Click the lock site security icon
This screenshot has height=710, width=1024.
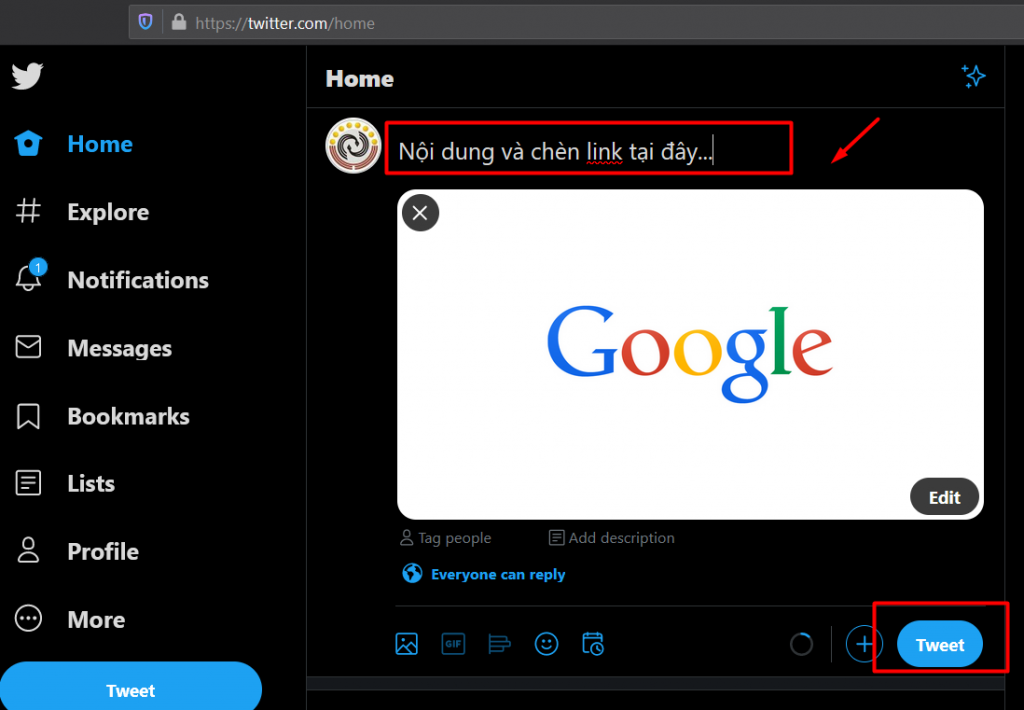(x=178, y=22)
